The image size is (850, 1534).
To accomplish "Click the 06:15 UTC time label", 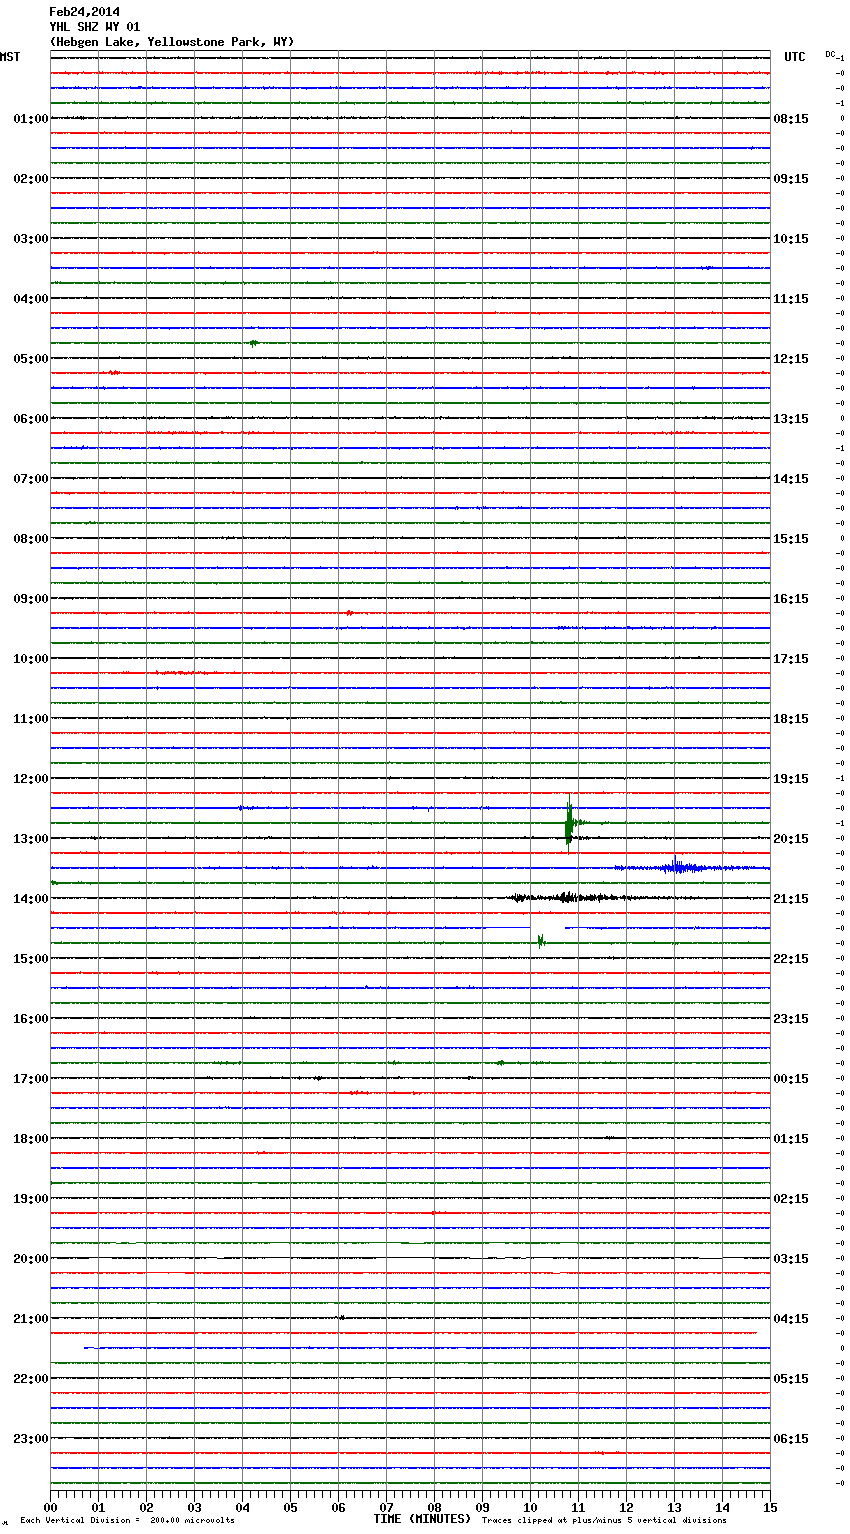I will point(791,1439).
